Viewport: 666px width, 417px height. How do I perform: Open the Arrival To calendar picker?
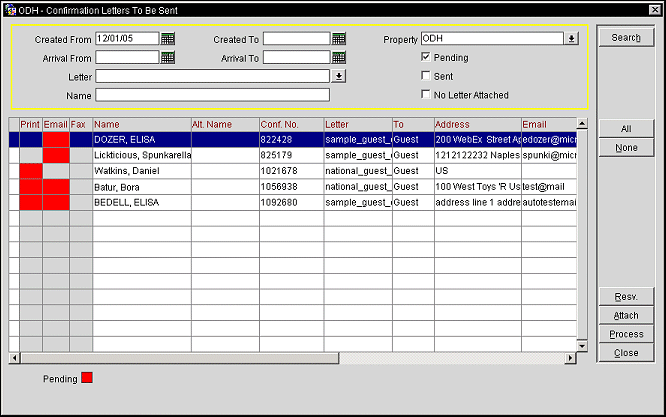pyautogui.click(x=339, y=58)
